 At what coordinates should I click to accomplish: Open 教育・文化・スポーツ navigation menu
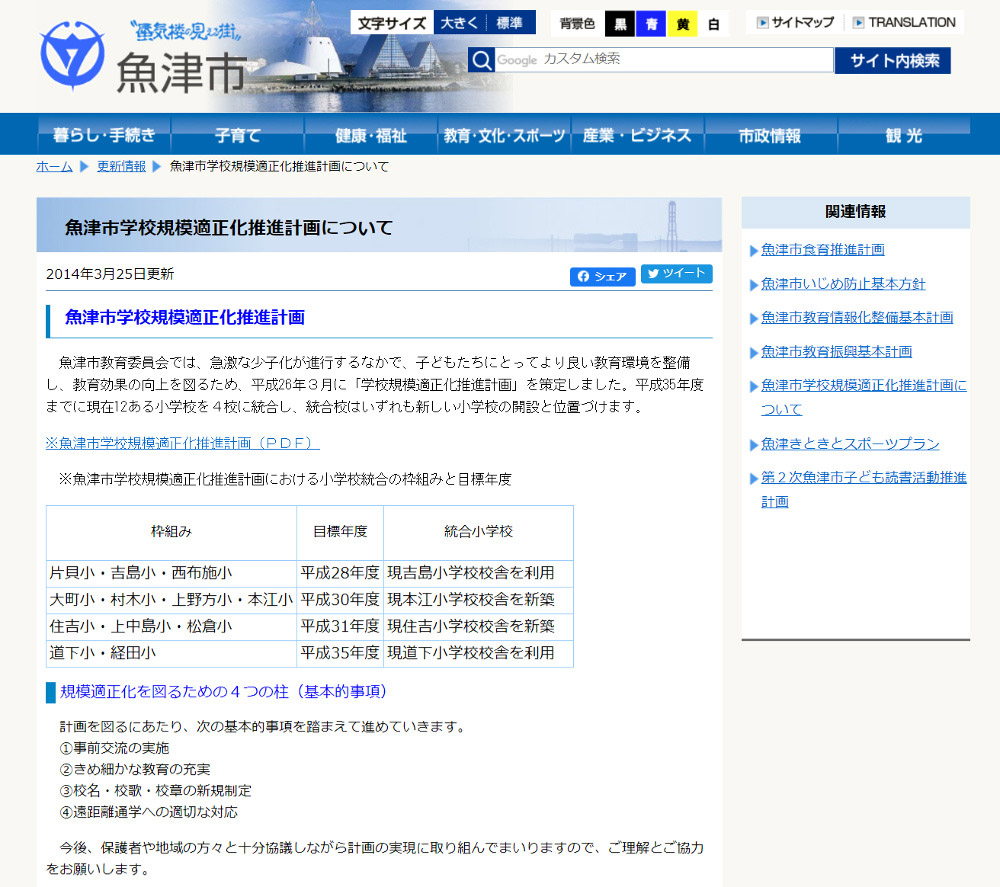504,135
